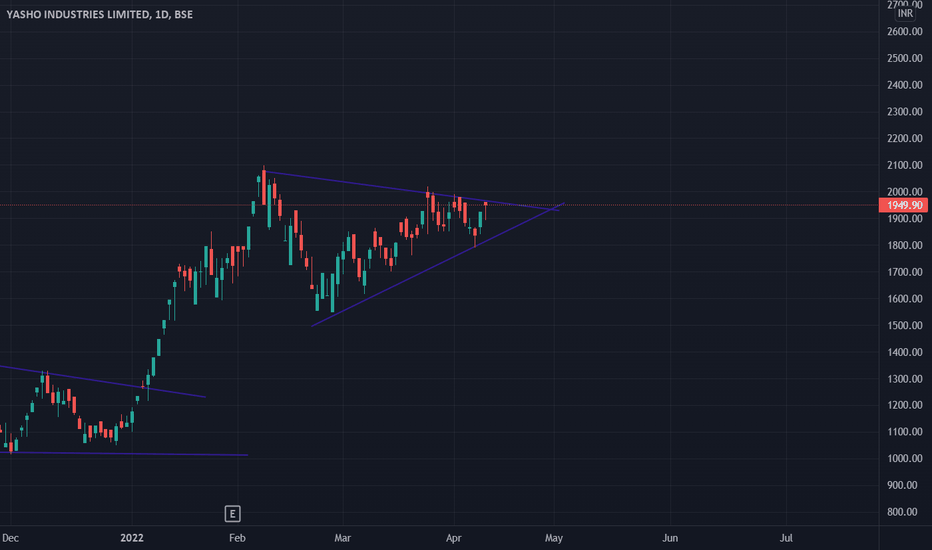932x550 pixels.
Task: Click the 1500.00 price axis label
Action: click(905, 326)
